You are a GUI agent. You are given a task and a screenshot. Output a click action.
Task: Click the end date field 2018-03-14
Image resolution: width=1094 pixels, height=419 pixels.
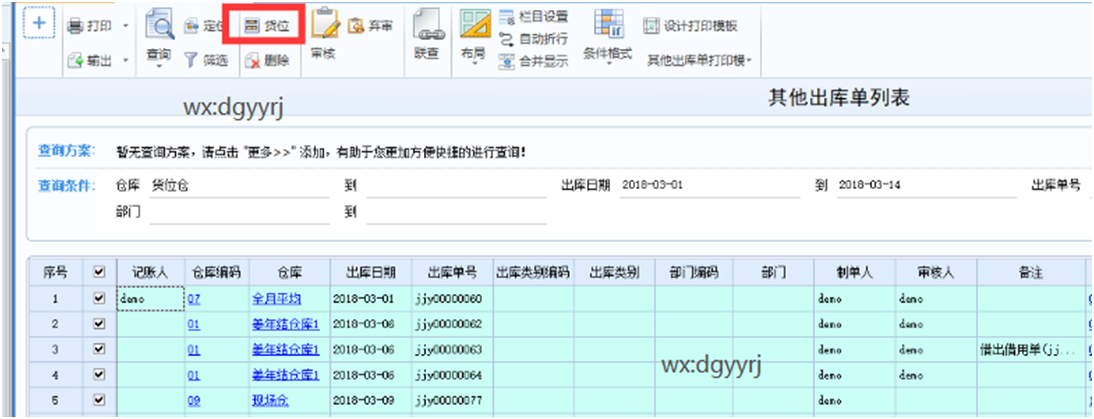927,186
